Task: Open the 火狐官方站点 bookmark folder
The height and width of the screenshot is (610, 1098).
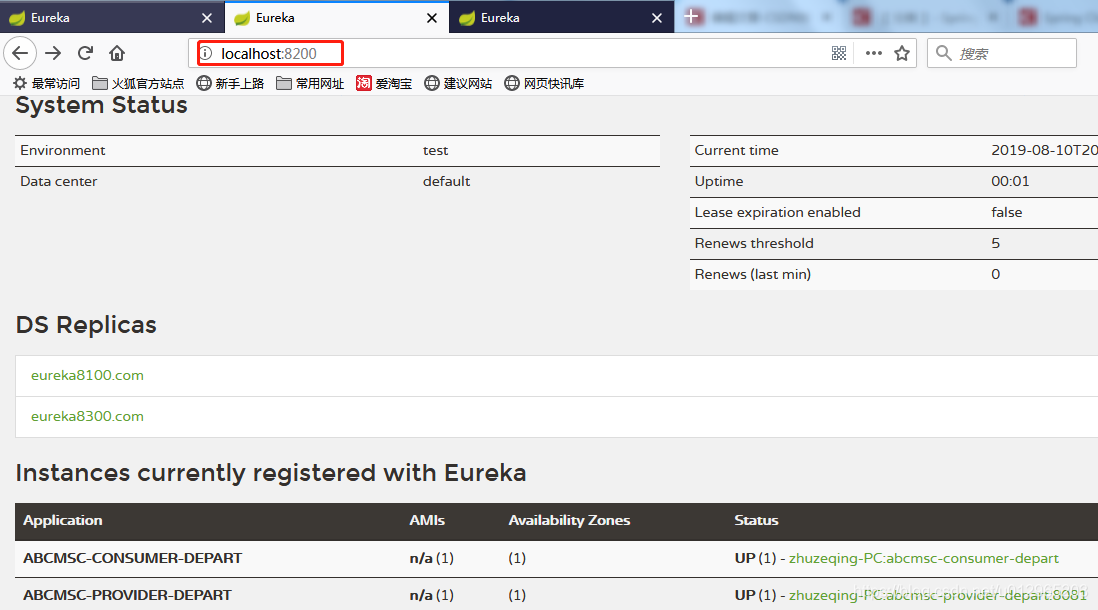Action: click(x=138, y=83)
